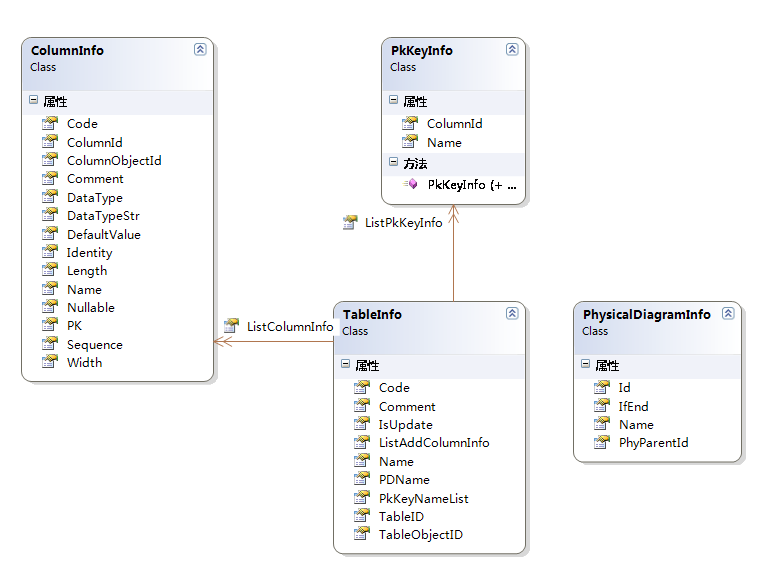This screenshot has height=574, width=773.
Task: Click property icon beside Length
Action: [50, 270]
